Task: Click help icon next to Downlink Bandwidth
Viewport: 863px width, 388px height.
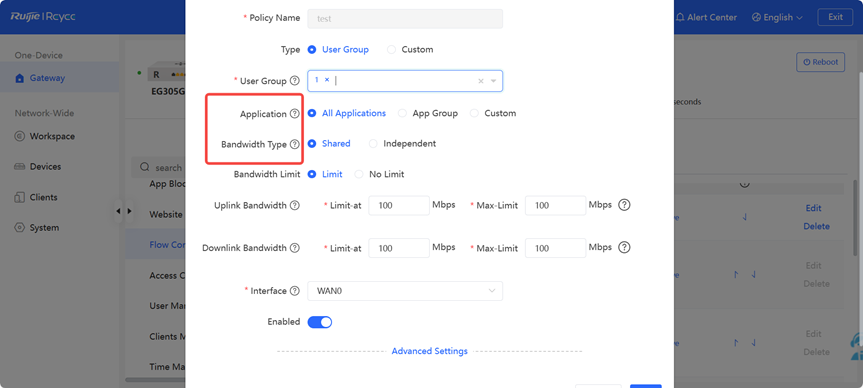Action: pyautogui.click(x=294, y=248)
